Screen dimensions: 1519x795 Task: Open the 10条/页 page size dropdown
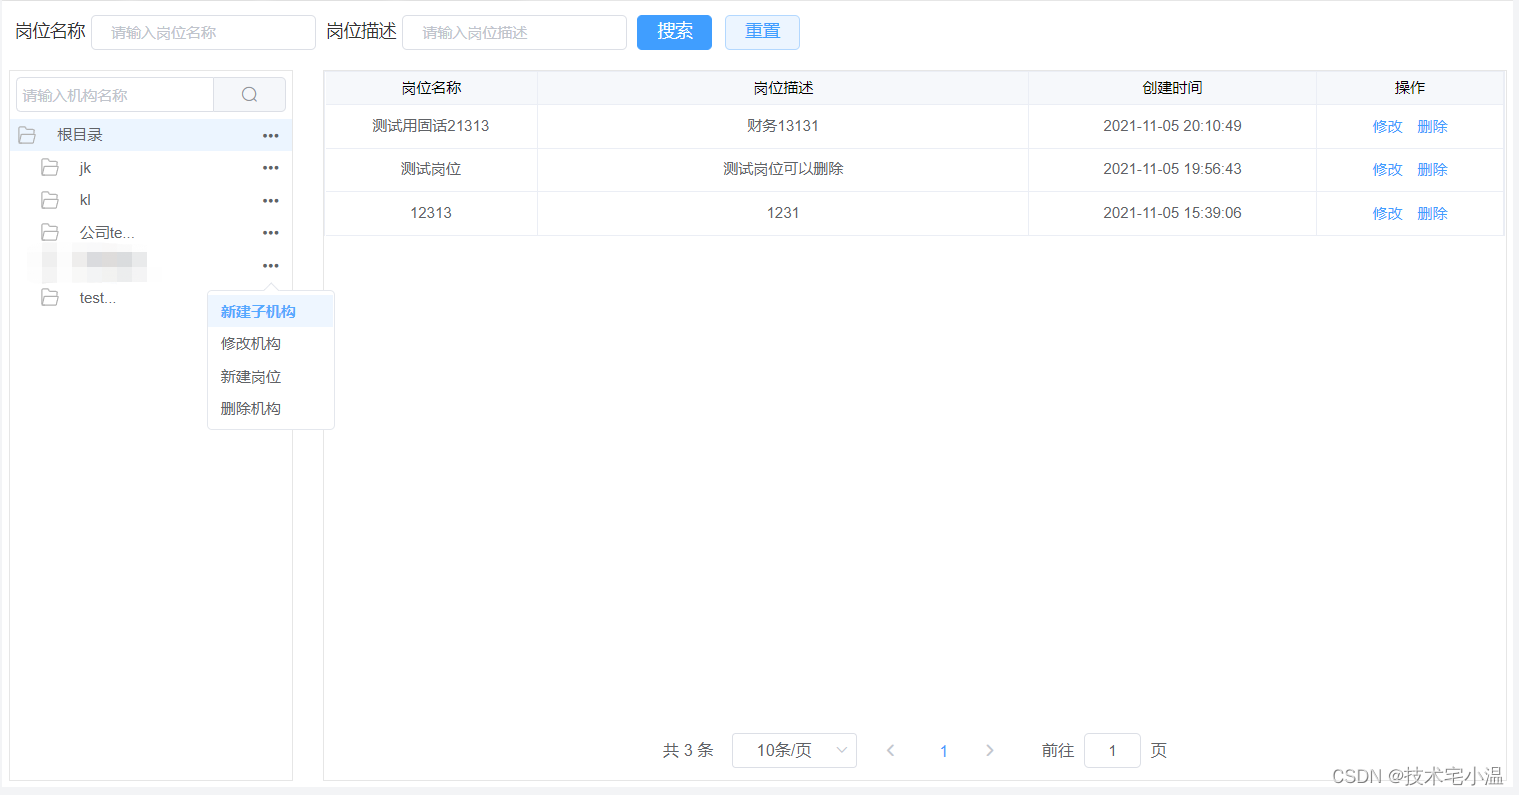tap(794, 750)
